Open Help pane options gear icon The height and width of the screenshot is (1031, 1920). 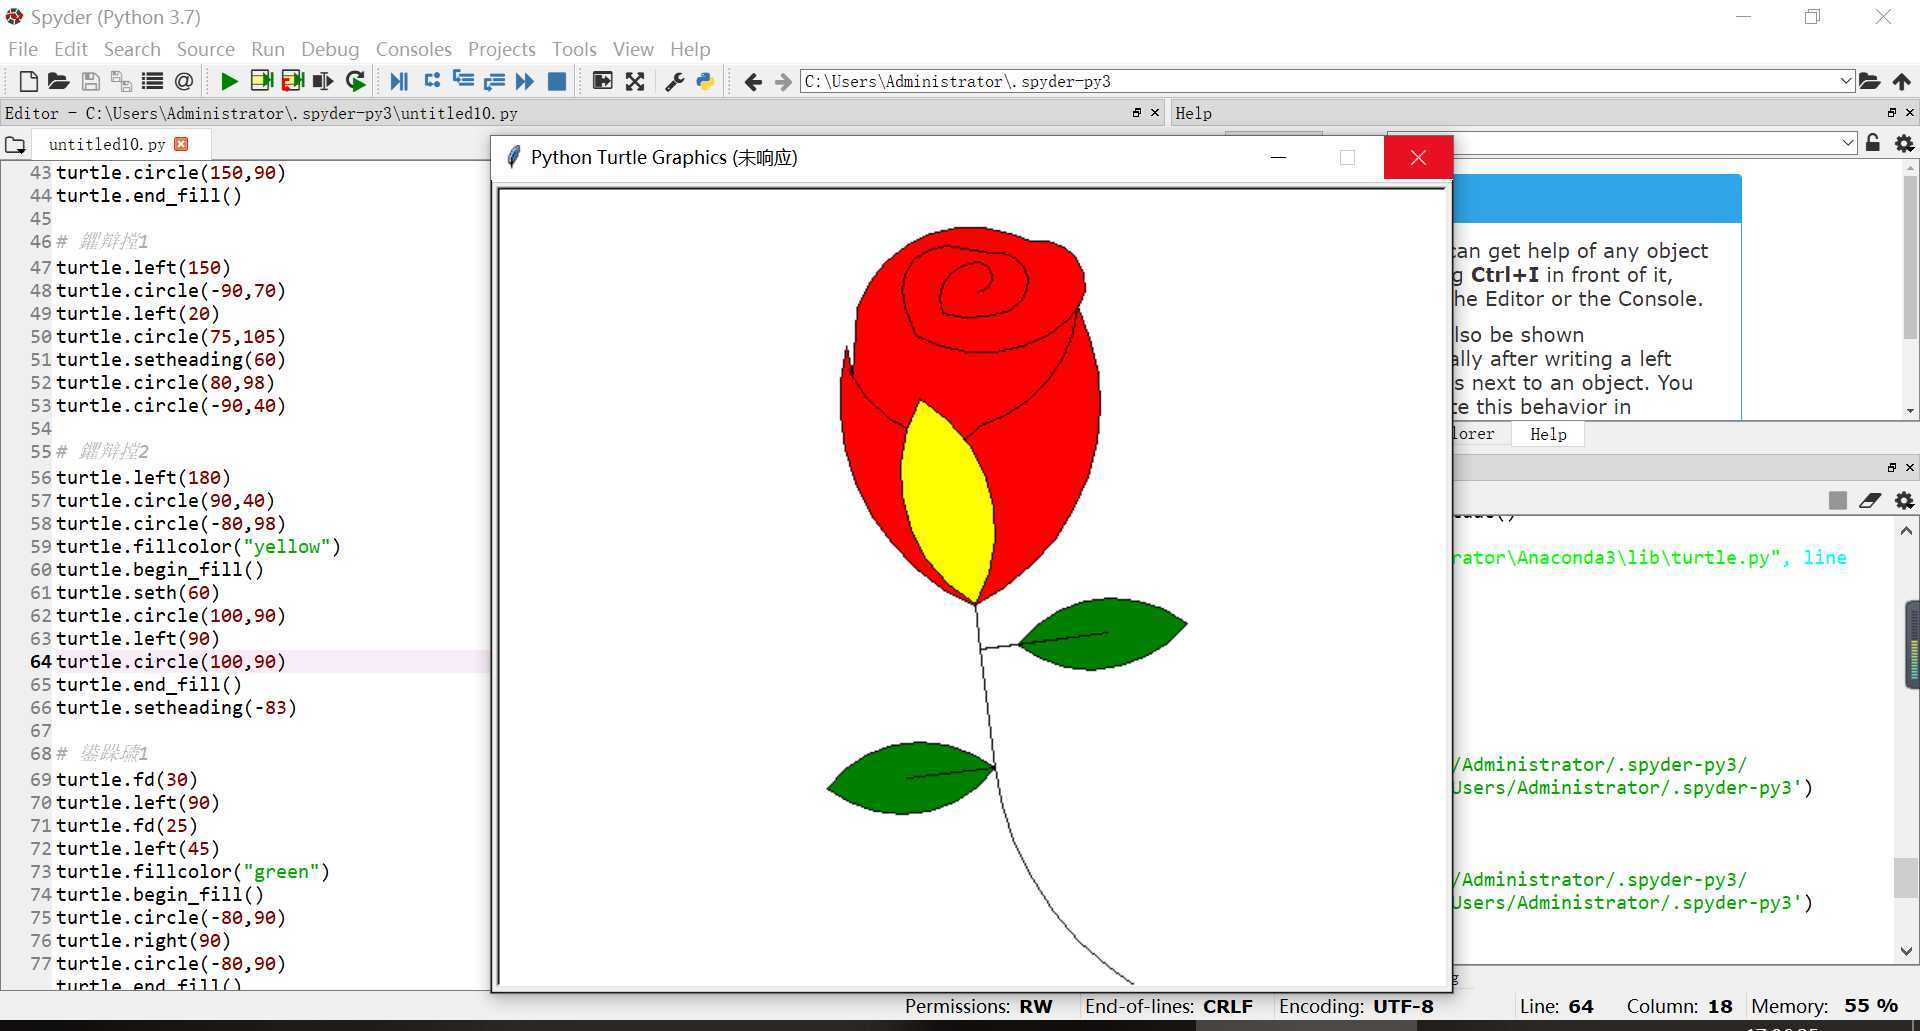pyautogui.click(x=1904, y=143)
